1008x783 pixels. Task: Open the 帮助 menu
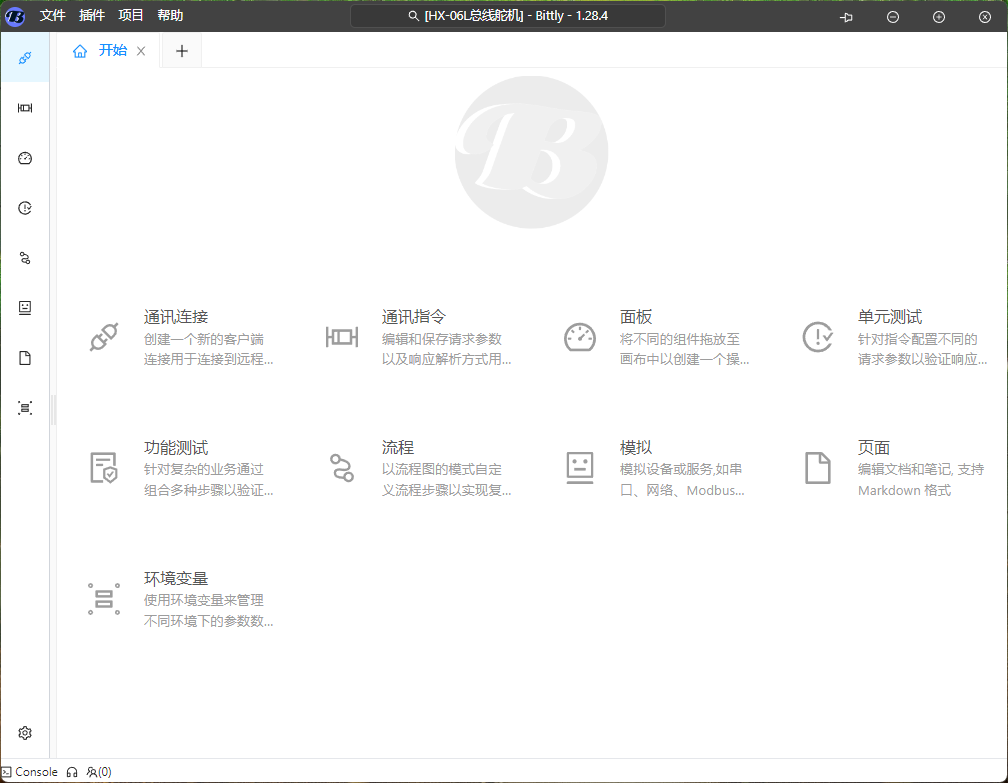(170, 16)
